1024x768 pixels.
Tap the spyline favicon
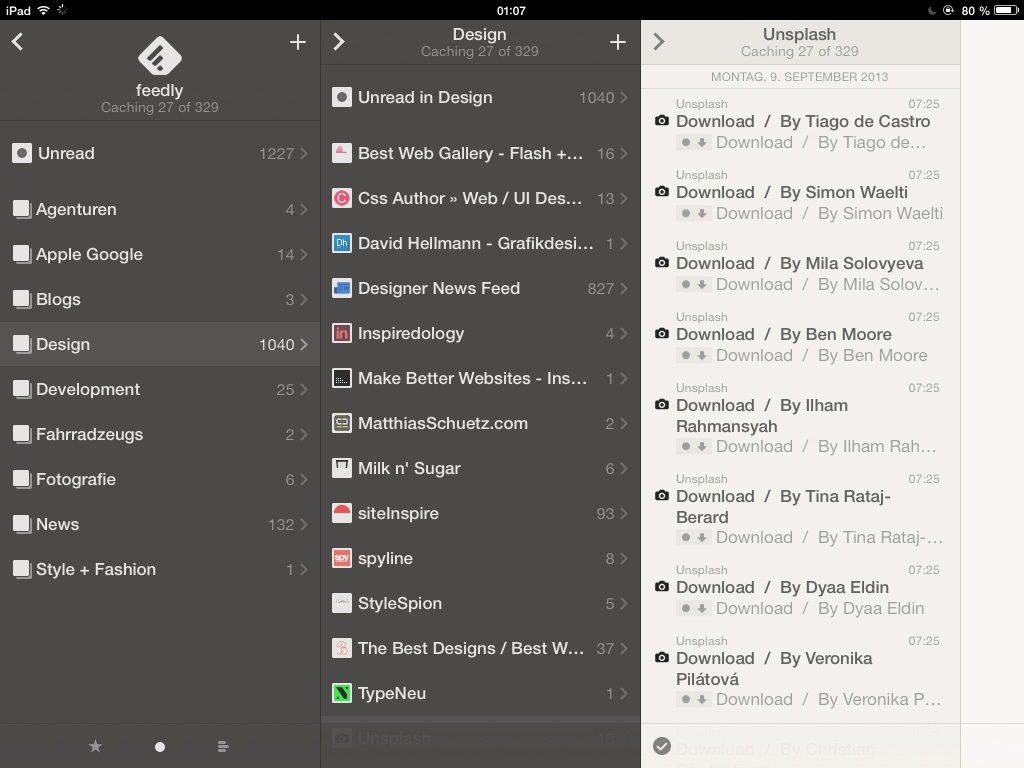point(342,558)
